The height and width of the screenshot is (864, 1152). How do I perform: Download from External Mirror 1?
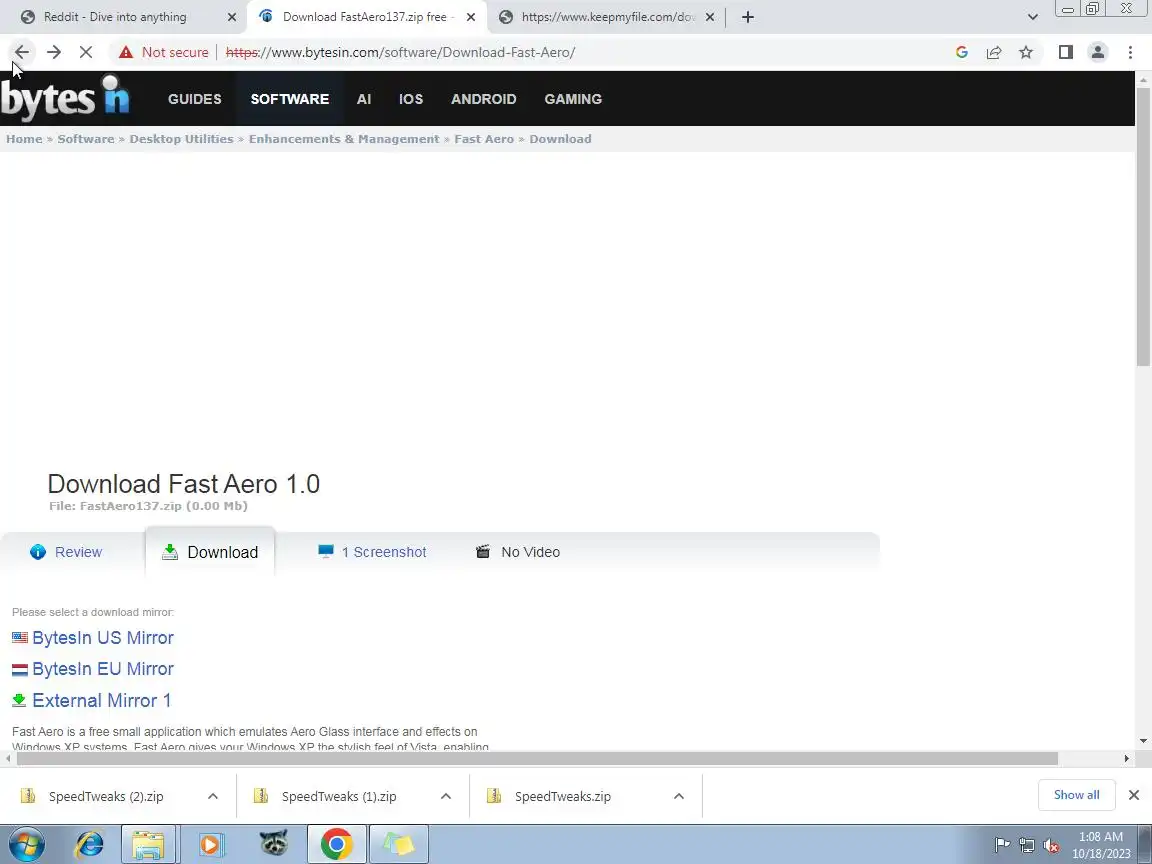(101, 700)
